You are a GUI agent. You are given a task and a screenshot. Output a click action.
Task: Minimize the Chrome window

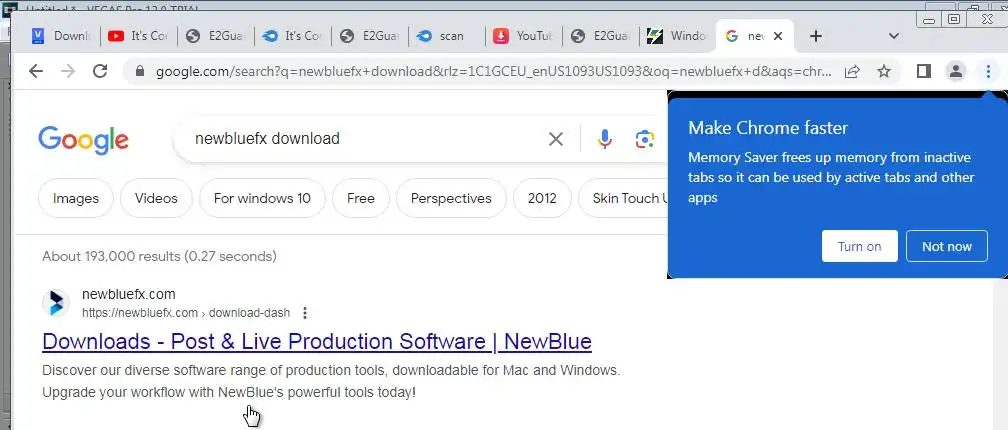point(928,19)
